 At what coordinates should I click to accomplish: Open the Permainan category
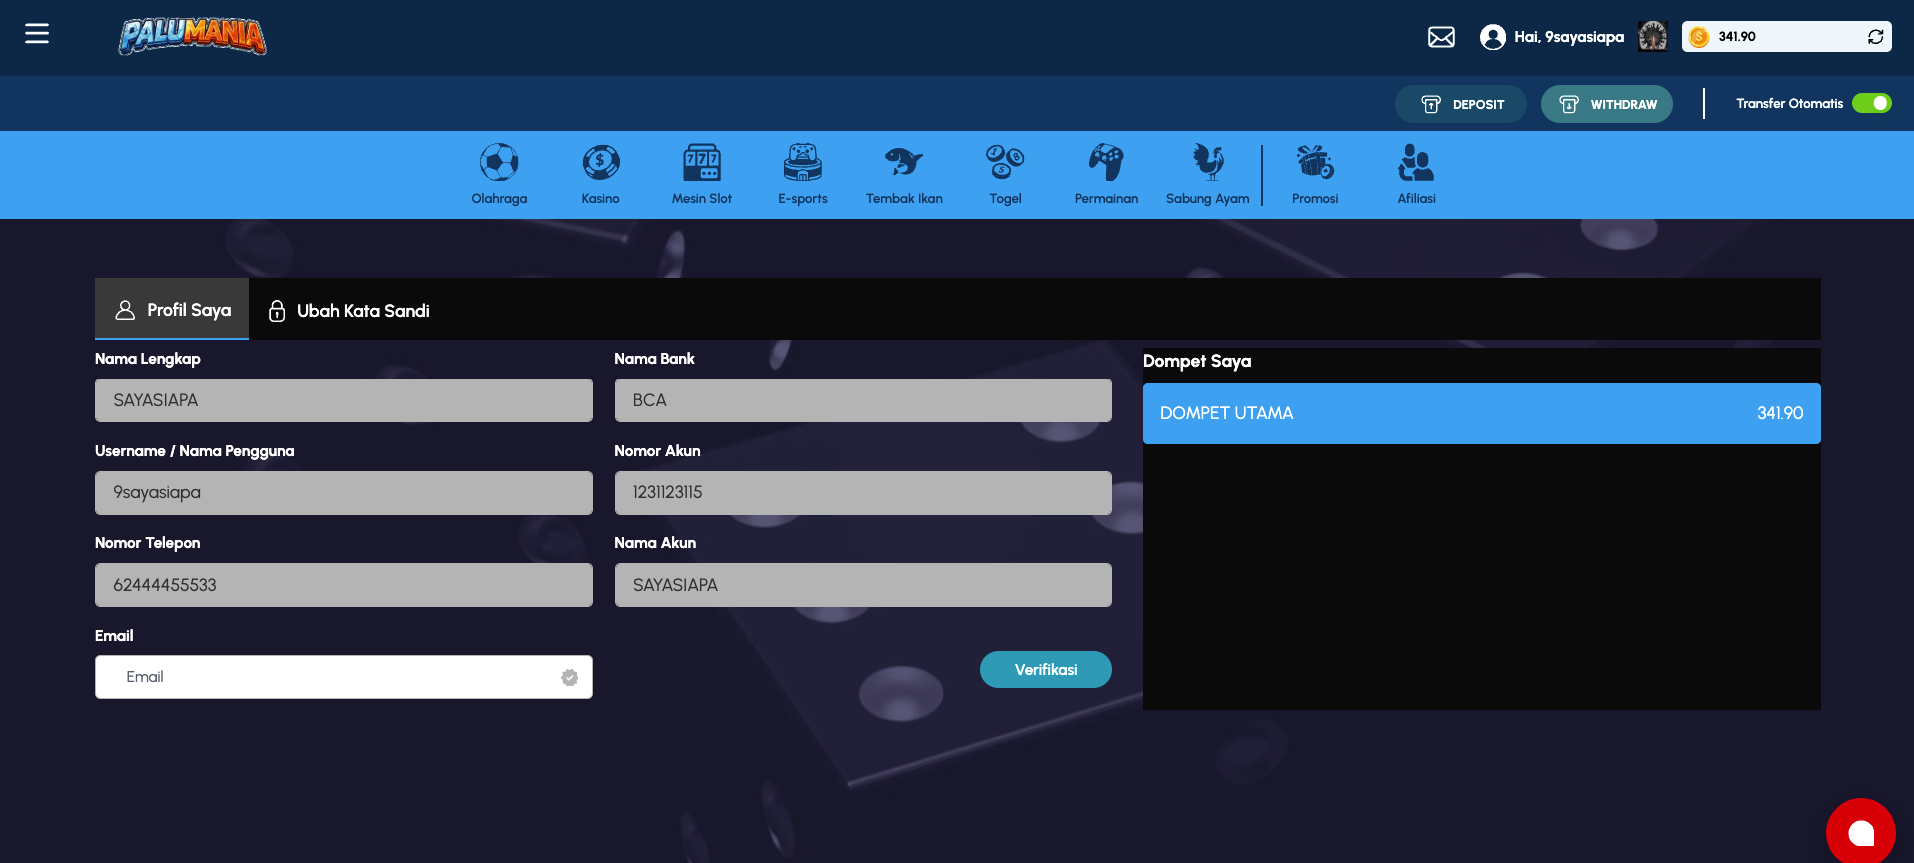(1106, 174)
